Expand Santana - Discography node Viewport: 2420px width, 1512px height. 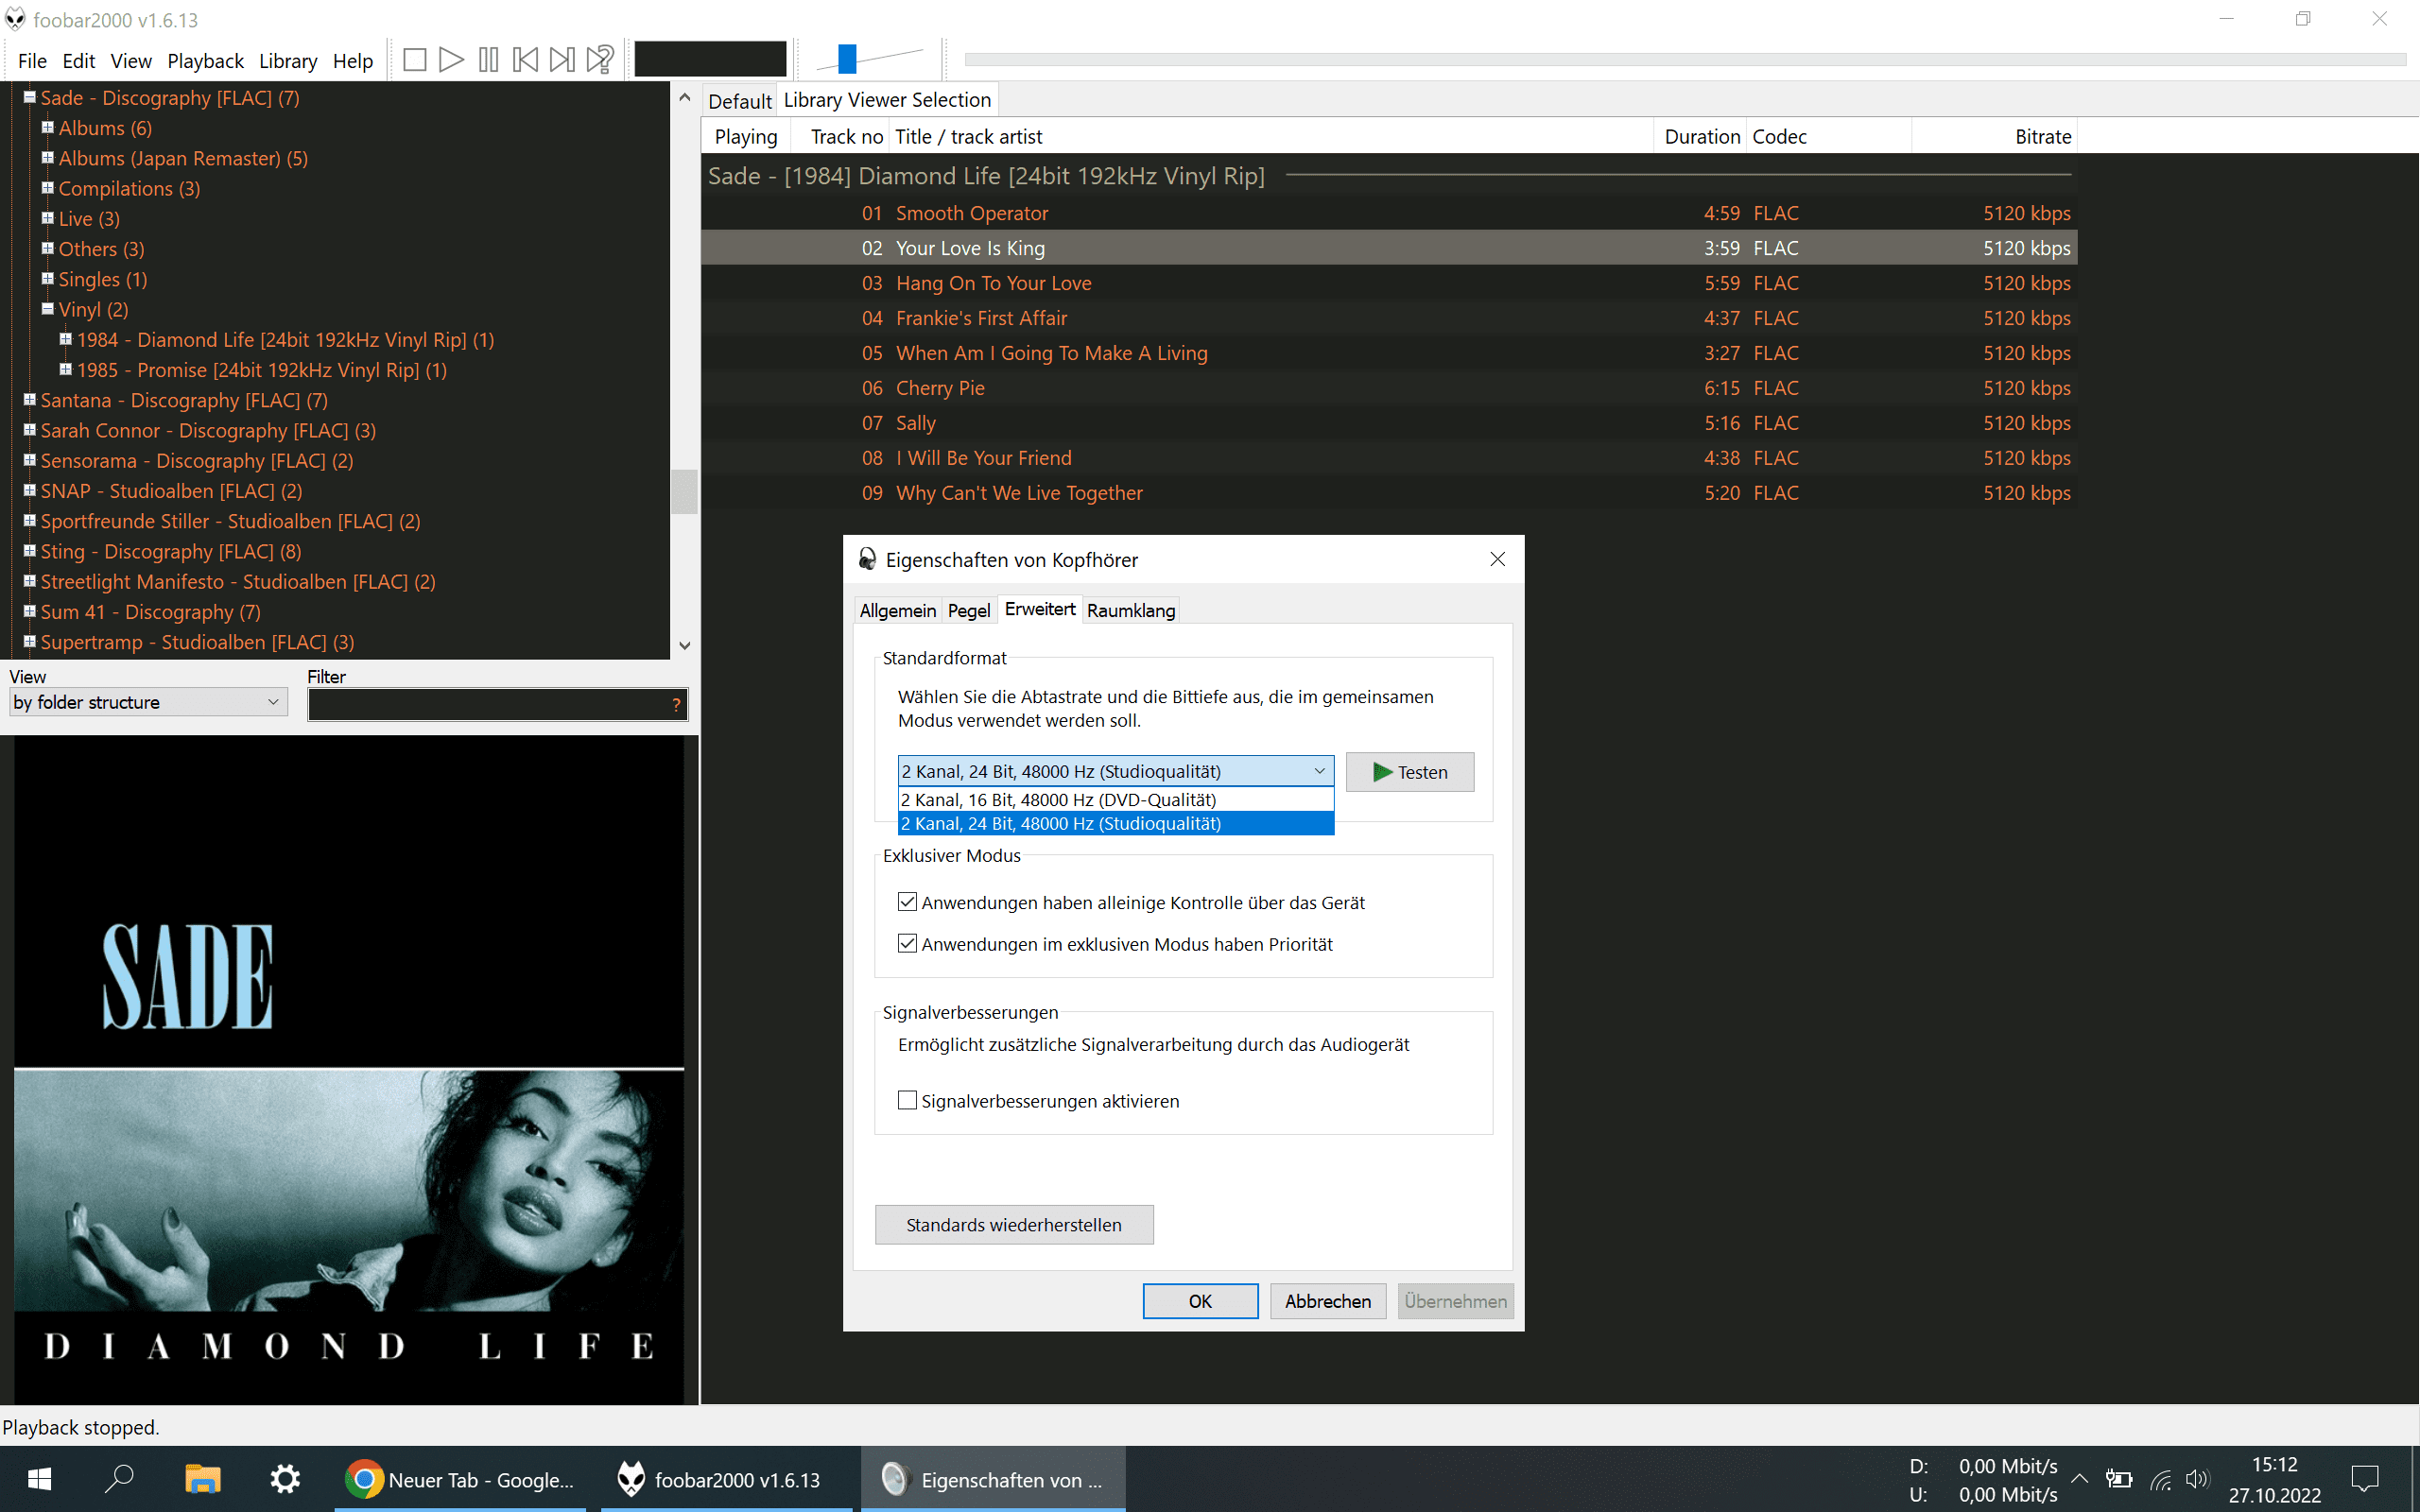[x=30, y=399]
